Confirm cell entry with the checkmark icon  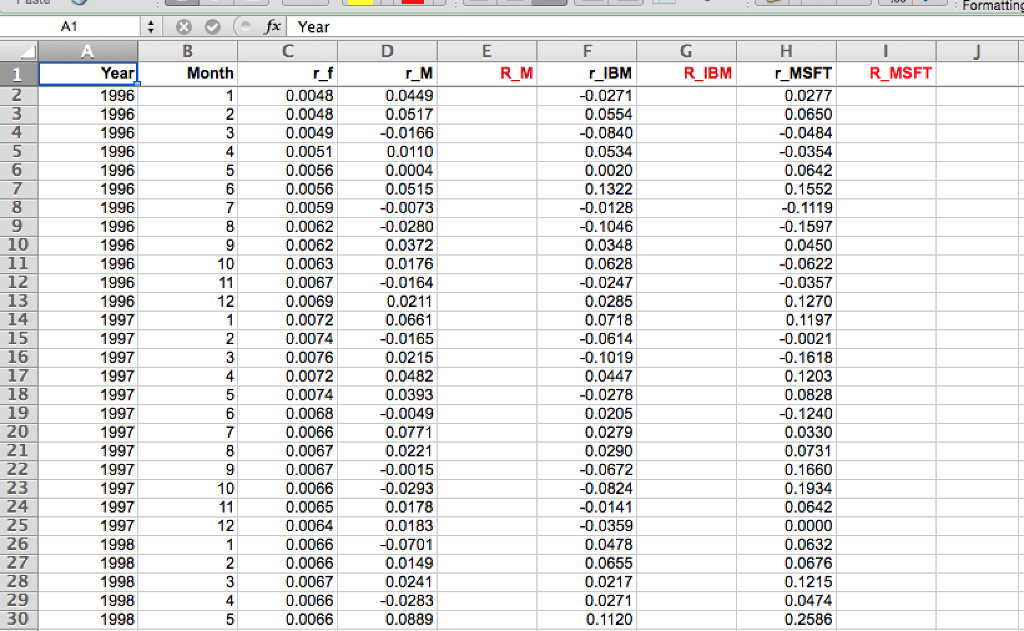[213, 27]
